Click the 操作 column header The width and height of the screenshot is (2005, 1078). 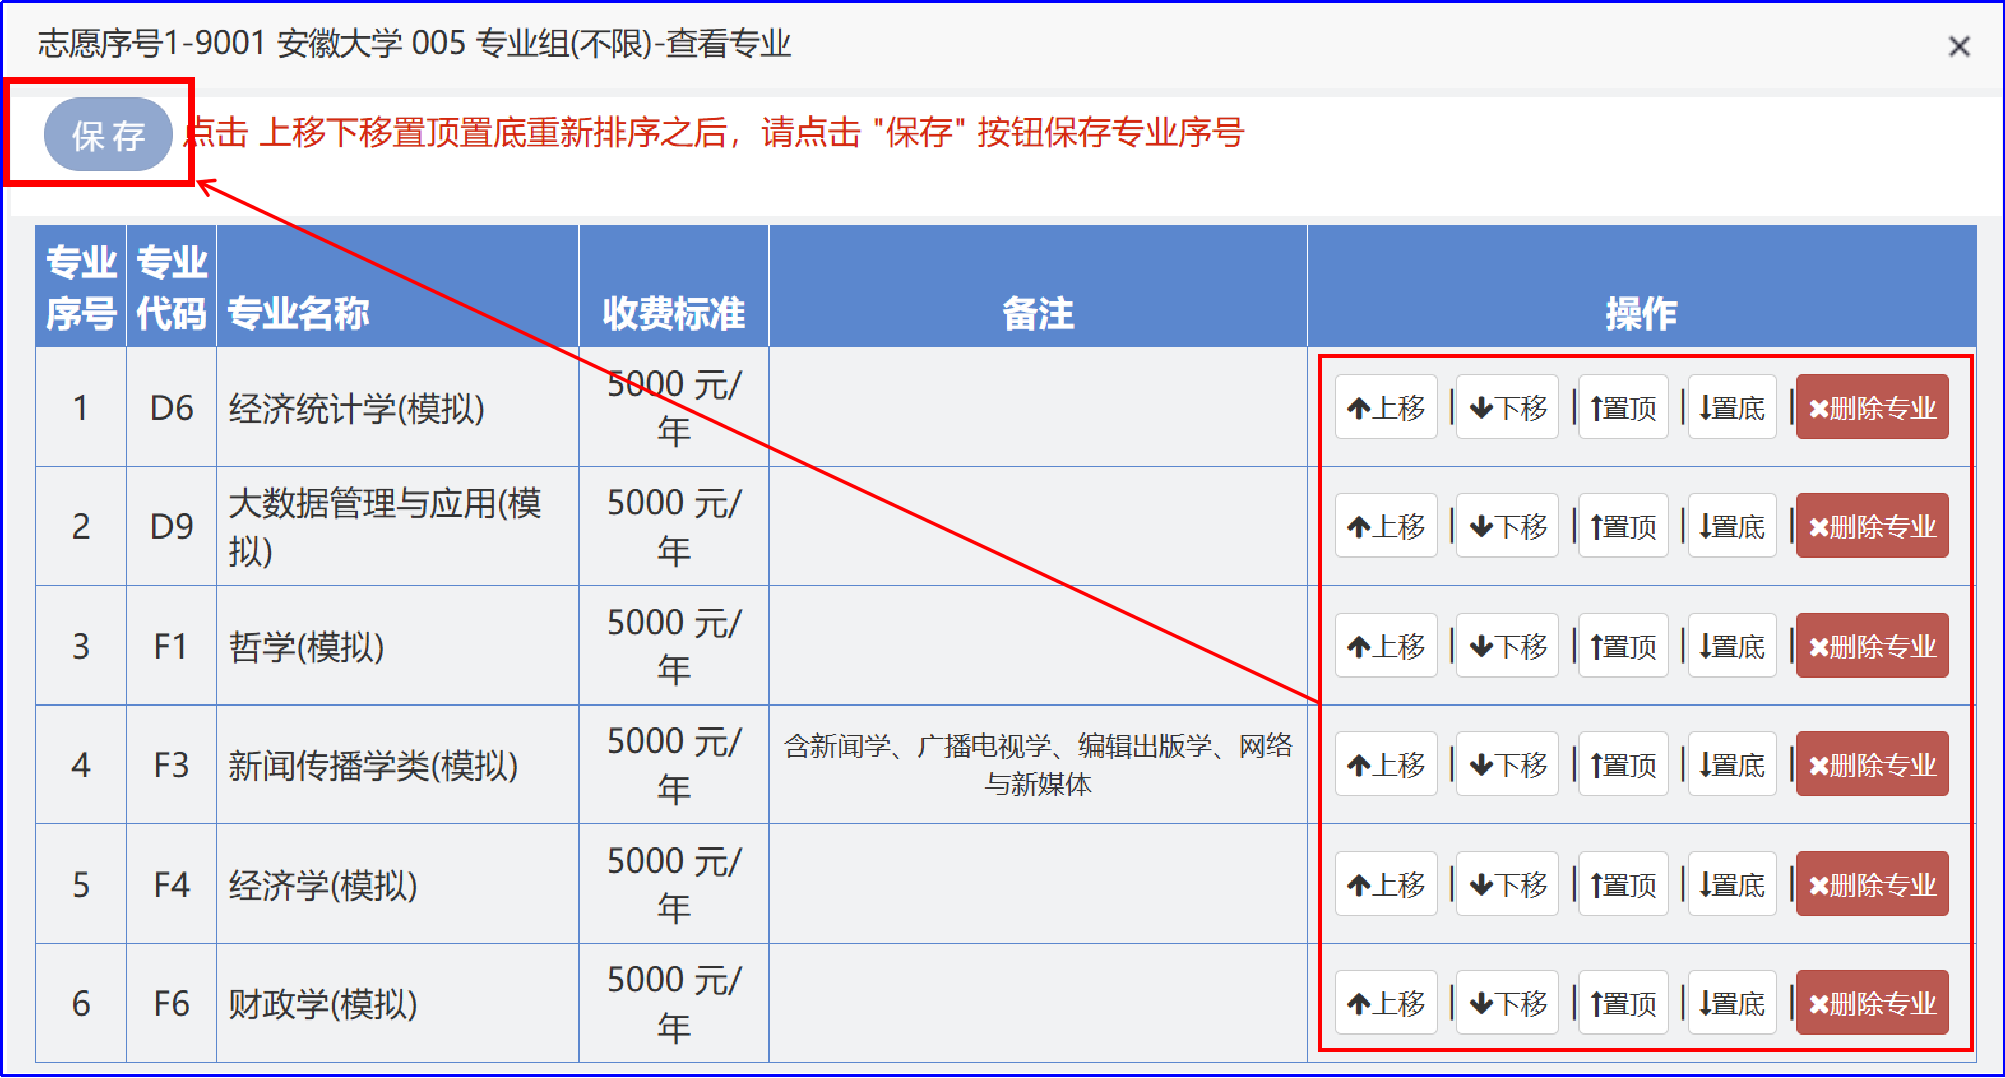[1640, 313]
